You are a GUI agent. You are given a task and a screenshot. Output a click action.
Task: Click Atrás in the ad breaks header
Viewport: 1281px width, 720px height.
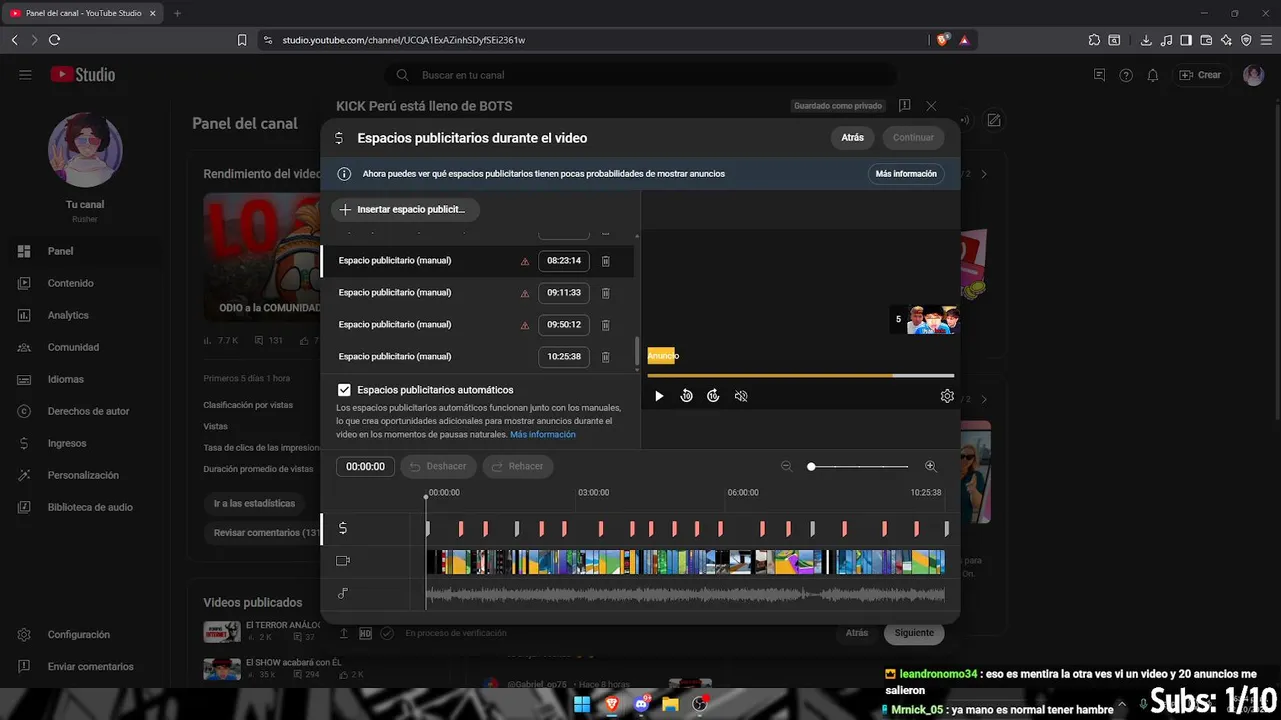[852, 138]
